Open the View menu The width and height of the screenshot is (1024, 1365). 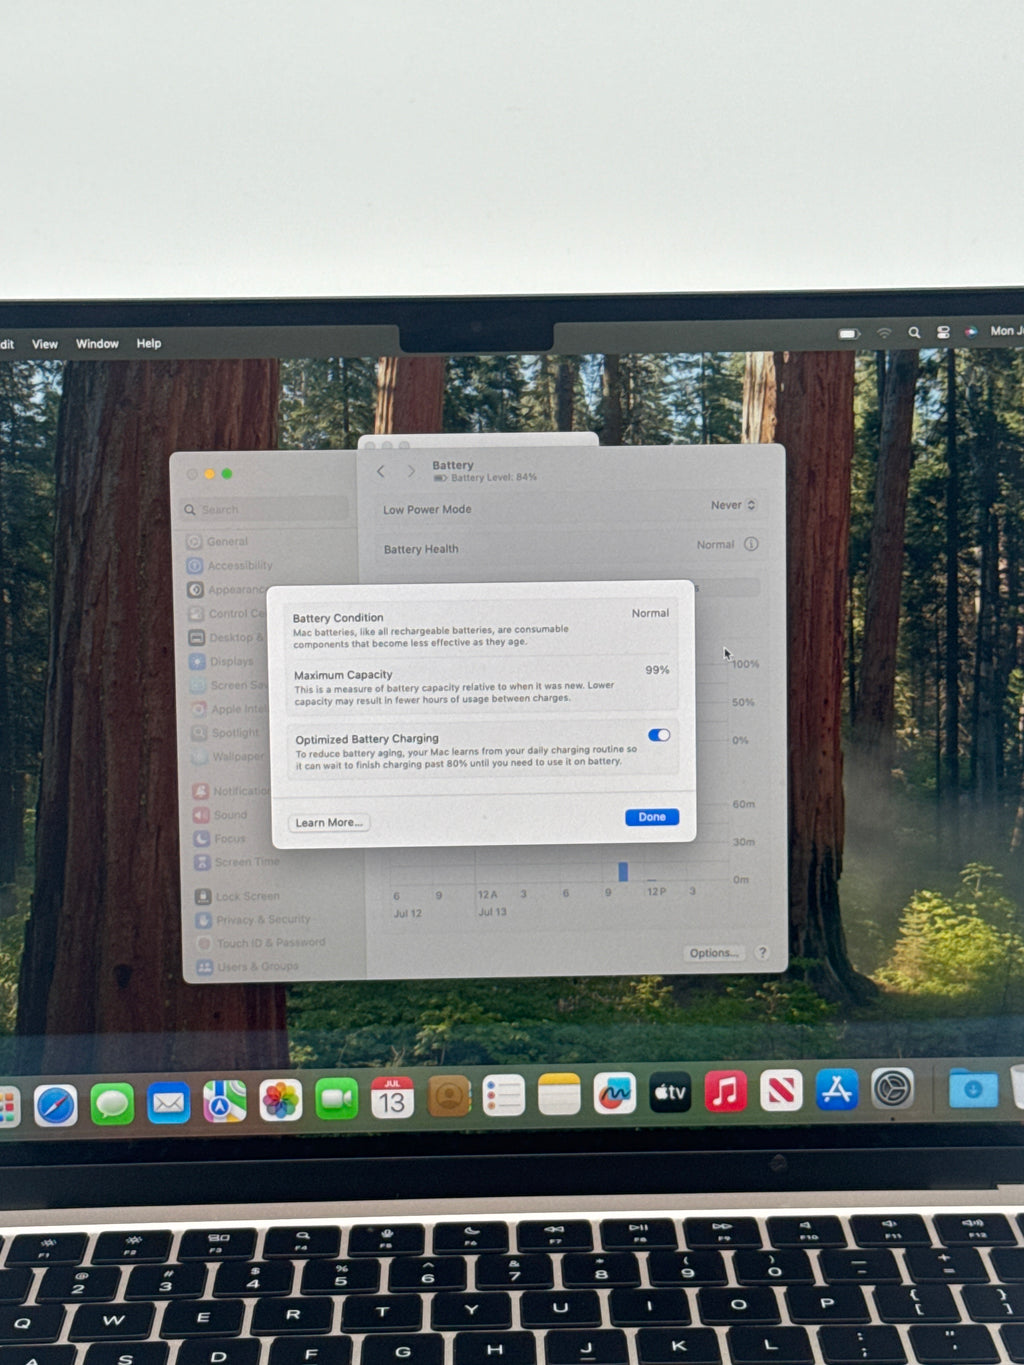pyautogui.click(x=45, y=344)
